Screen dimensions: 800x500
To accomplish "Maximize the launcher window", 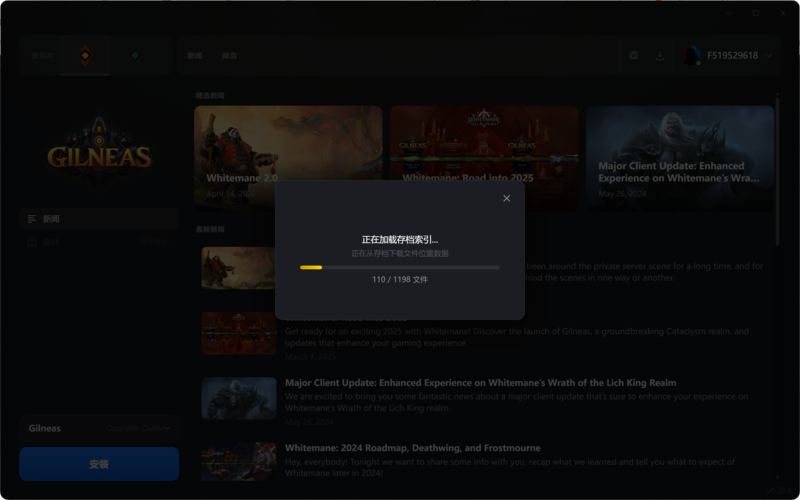I will [x=756, y=13].
